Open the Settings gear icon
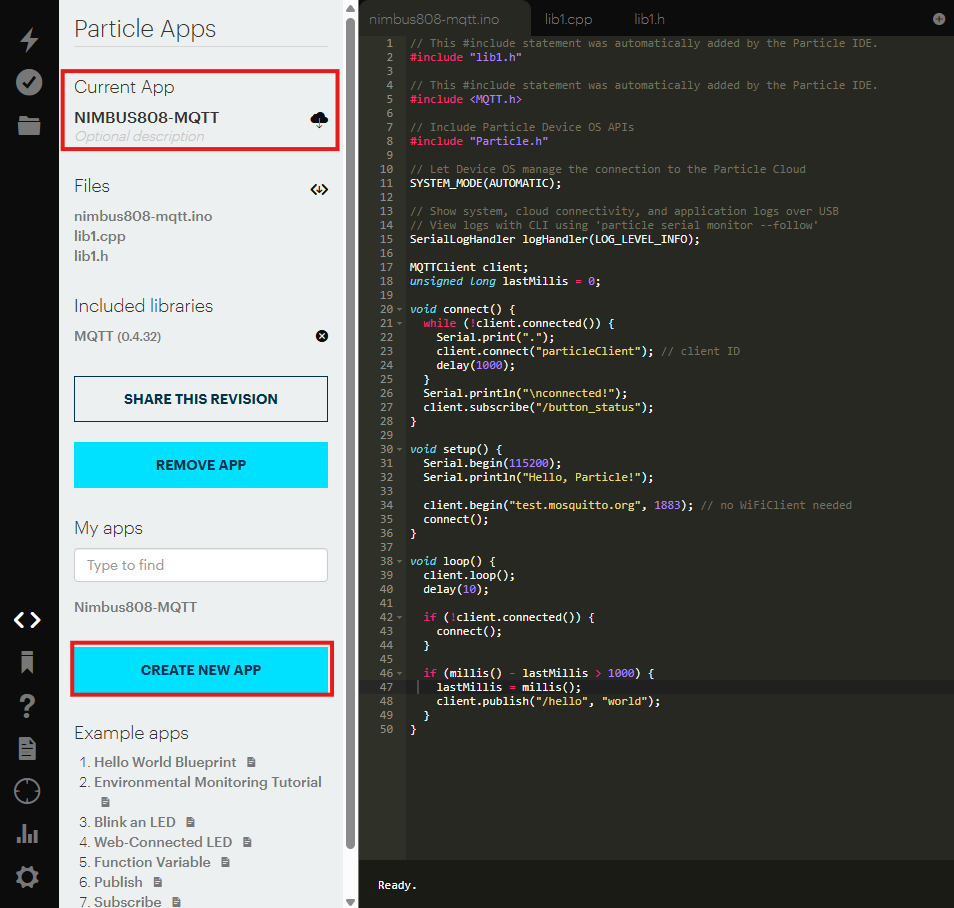The image size is (954, 908). click(x=27, y=877)
